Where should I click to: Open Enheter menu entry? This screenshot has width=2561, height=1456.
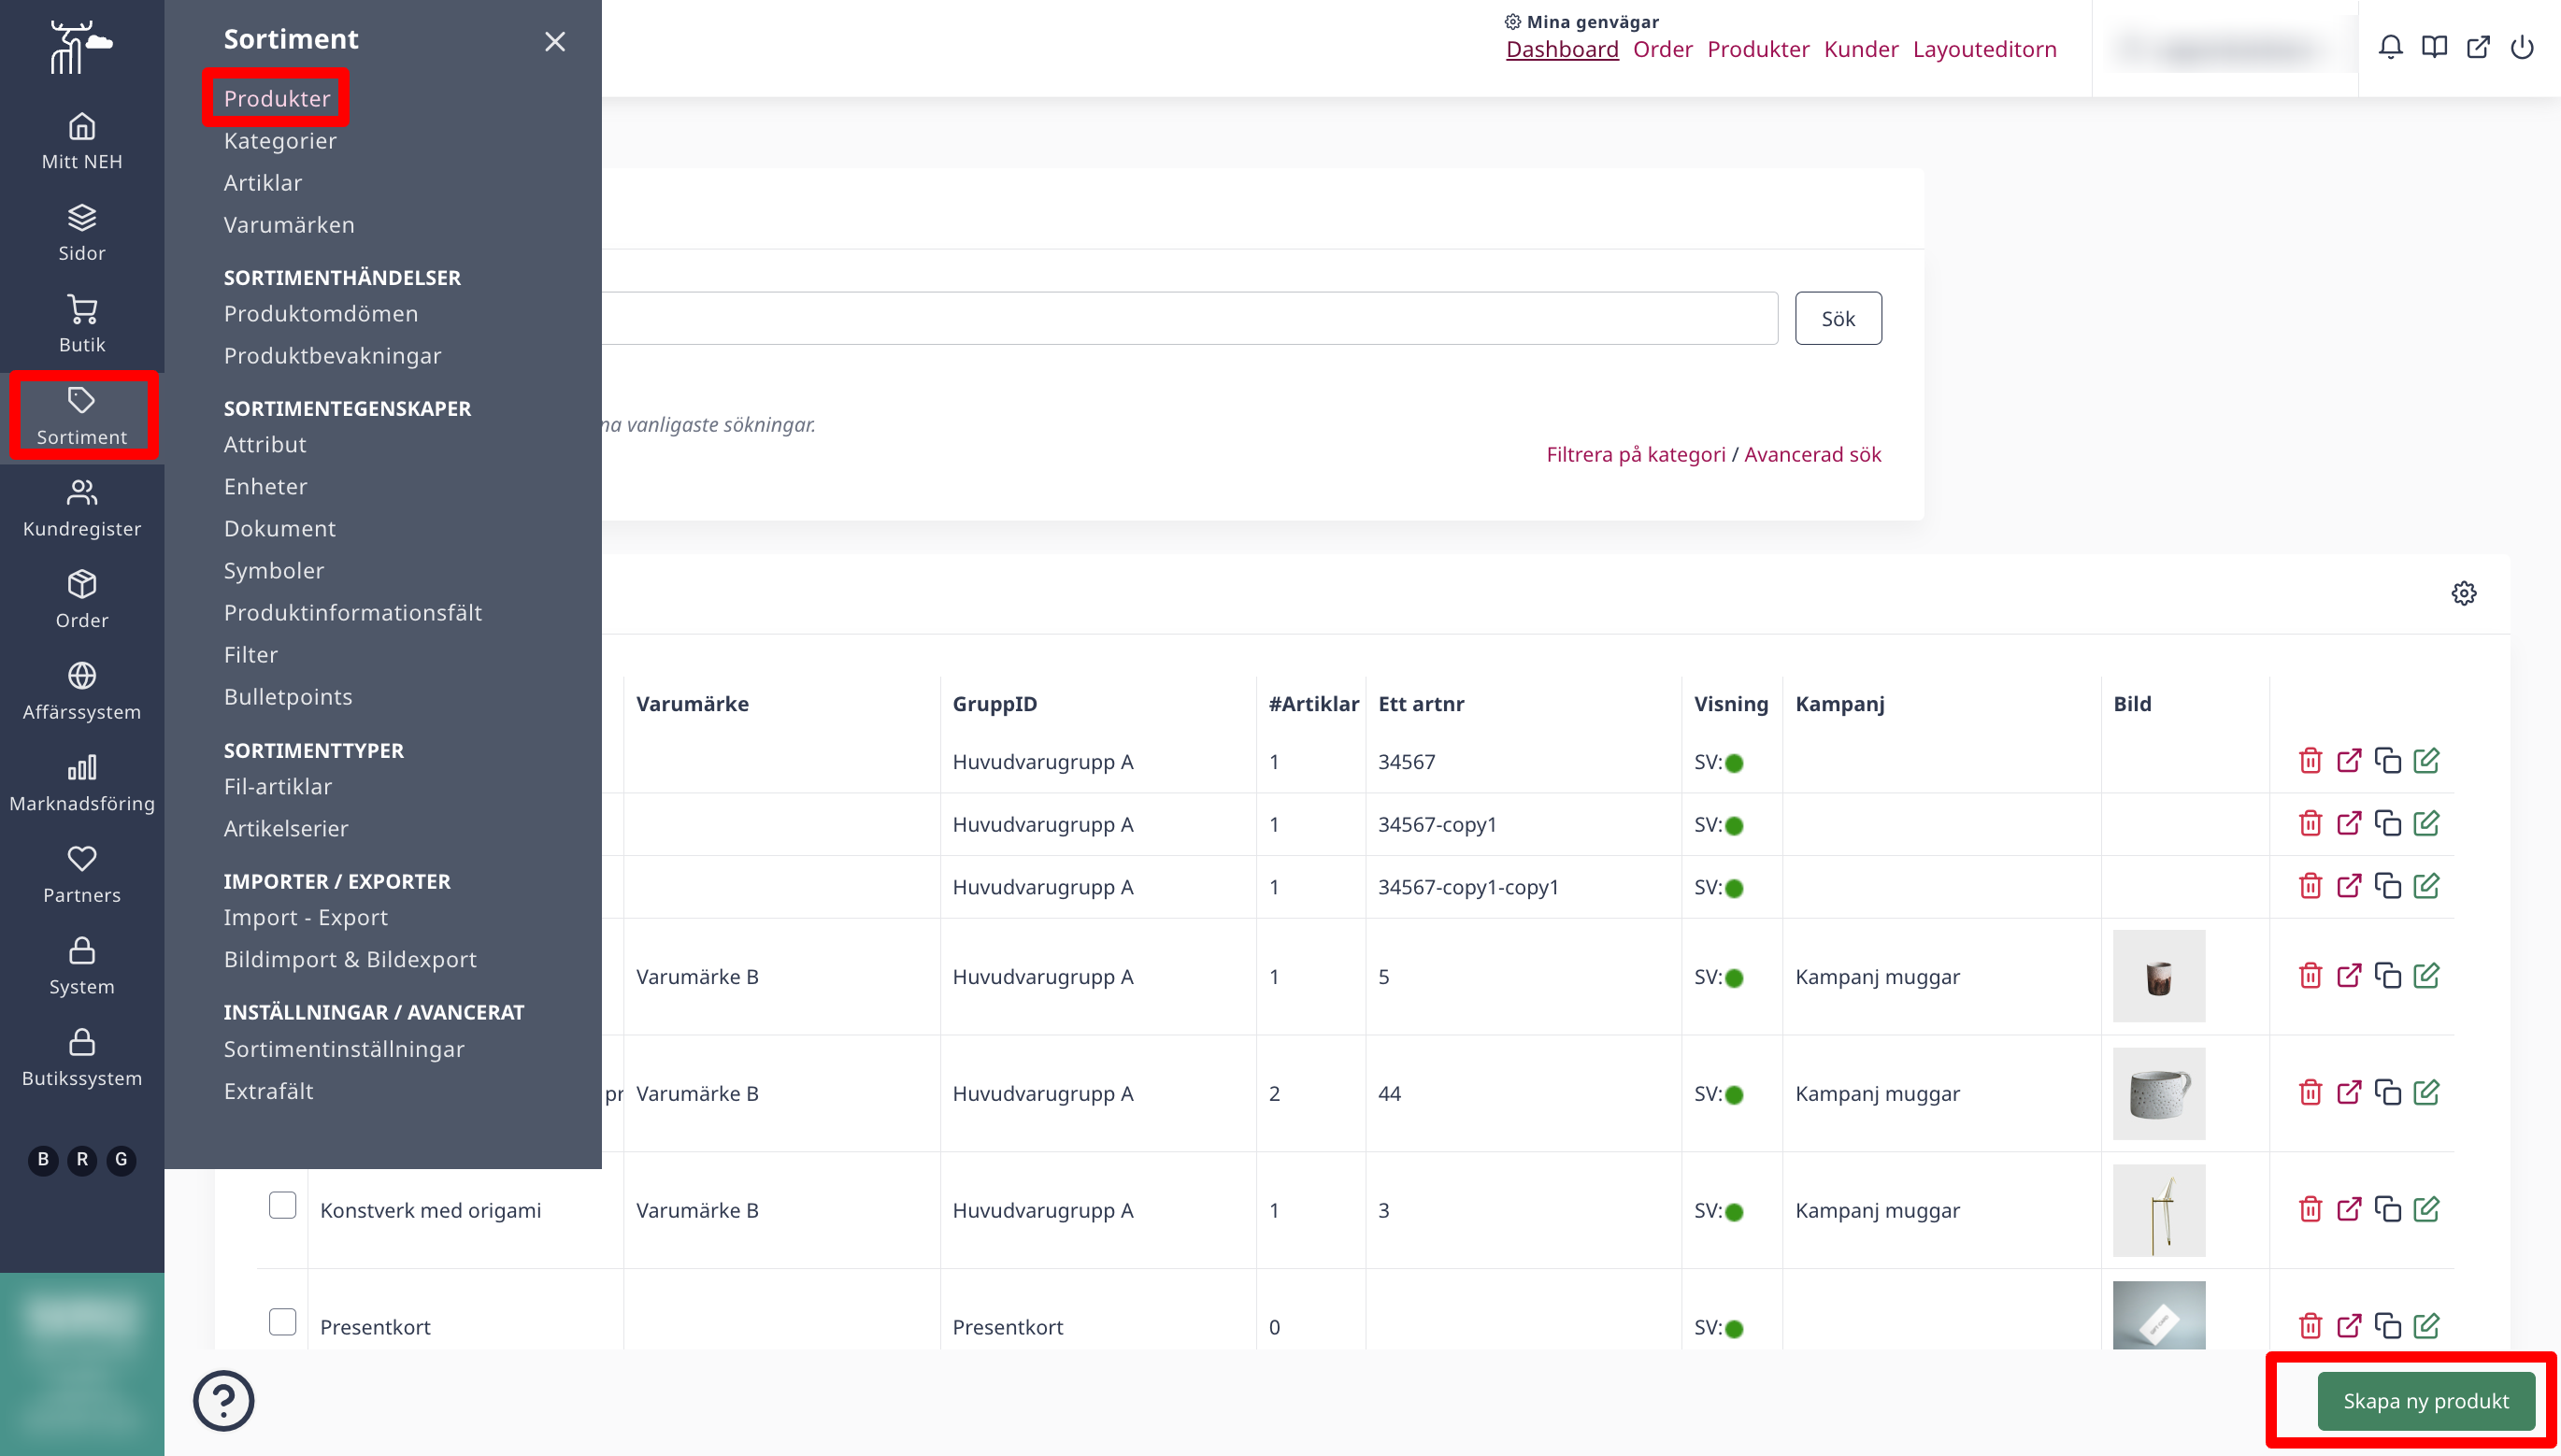265,487
